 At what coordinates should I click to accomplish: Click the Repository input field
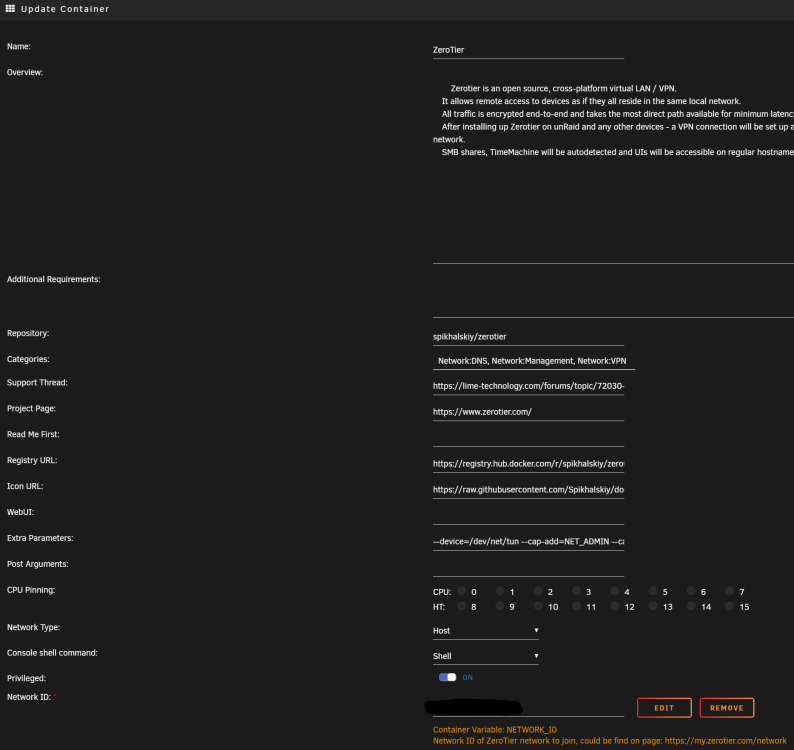coord(528,337)
